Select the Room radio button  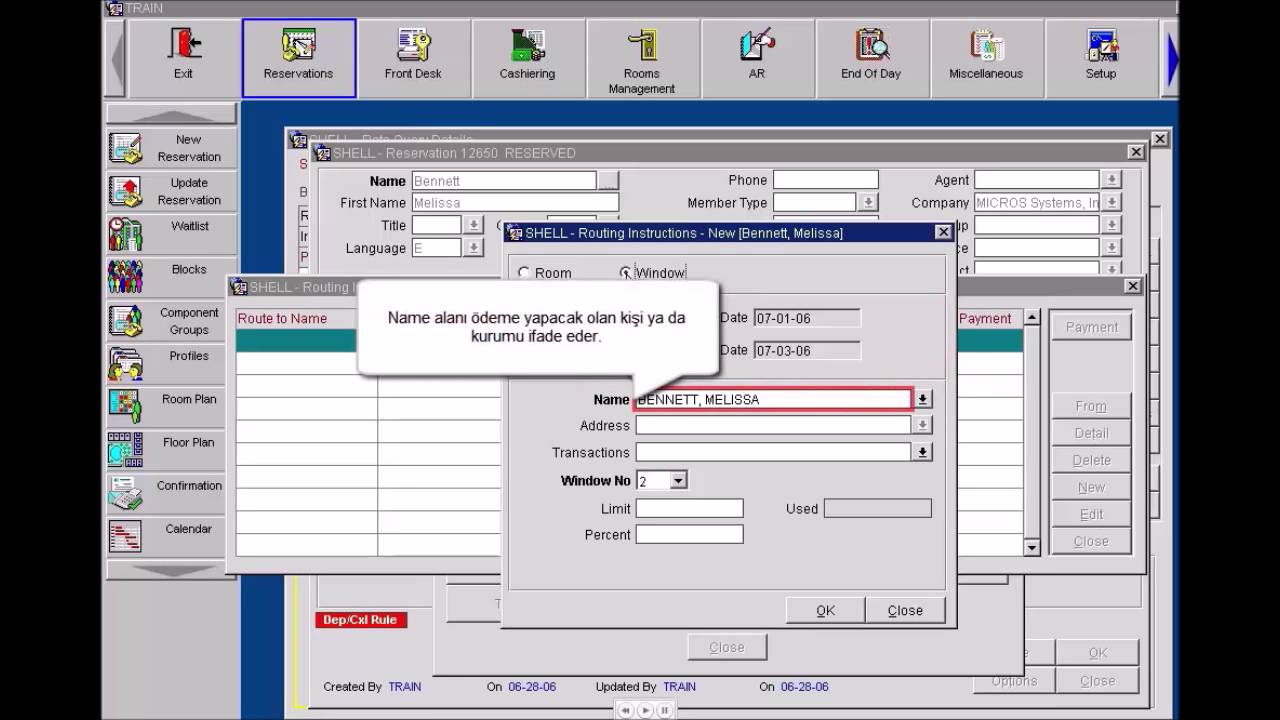(524, 273)
